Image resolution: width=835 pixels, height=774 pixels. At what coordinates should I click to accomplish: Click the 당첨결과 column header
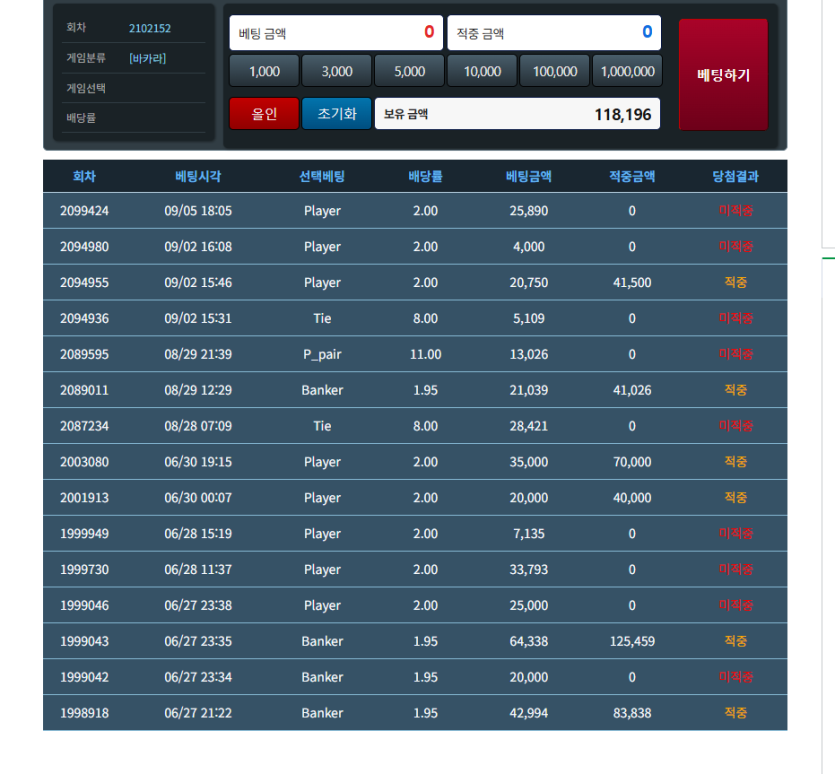(x=735, y=176)
